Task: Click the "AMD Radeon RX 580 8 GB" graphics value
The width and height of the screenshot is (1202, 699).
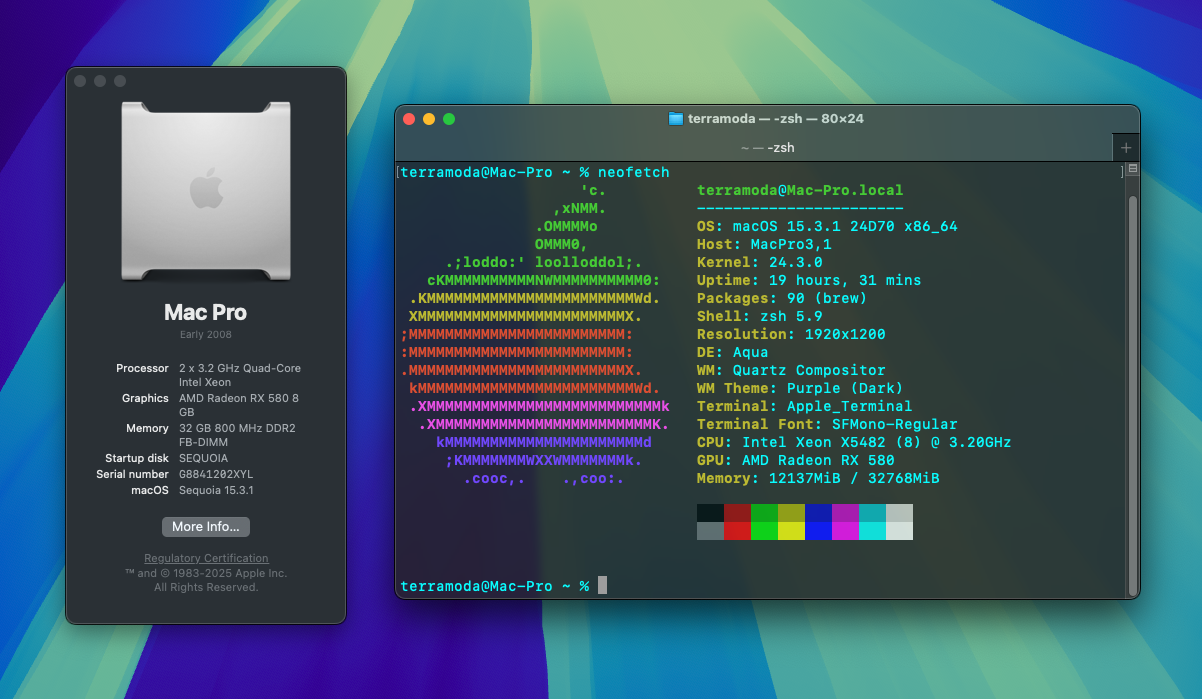Action: click(239, 405)
